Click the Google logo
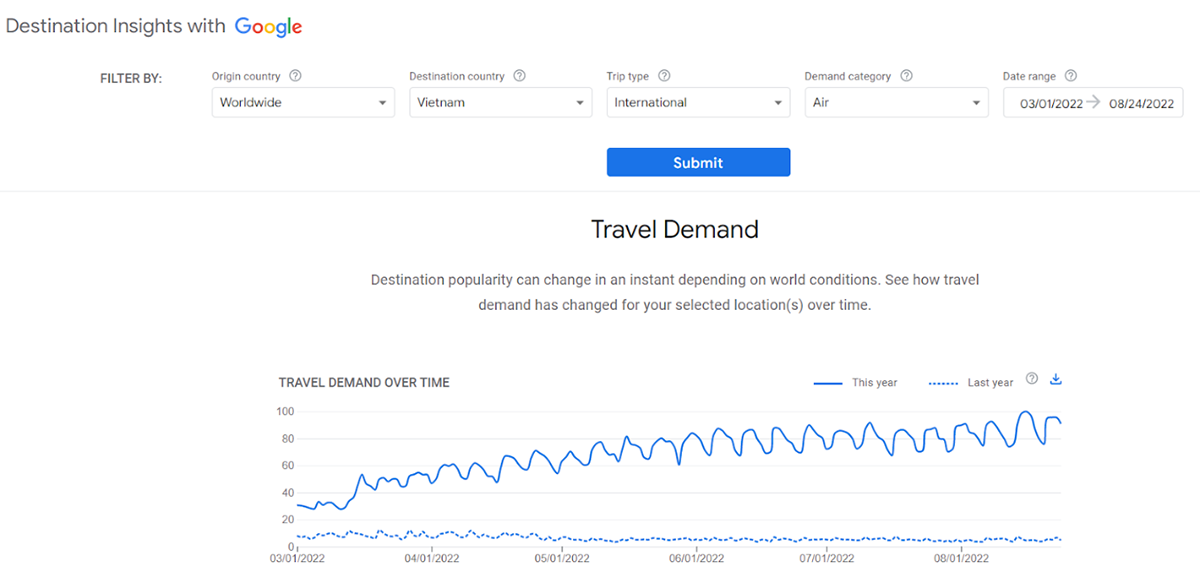This screenshot has width=1200, height=583. (268, 27)
